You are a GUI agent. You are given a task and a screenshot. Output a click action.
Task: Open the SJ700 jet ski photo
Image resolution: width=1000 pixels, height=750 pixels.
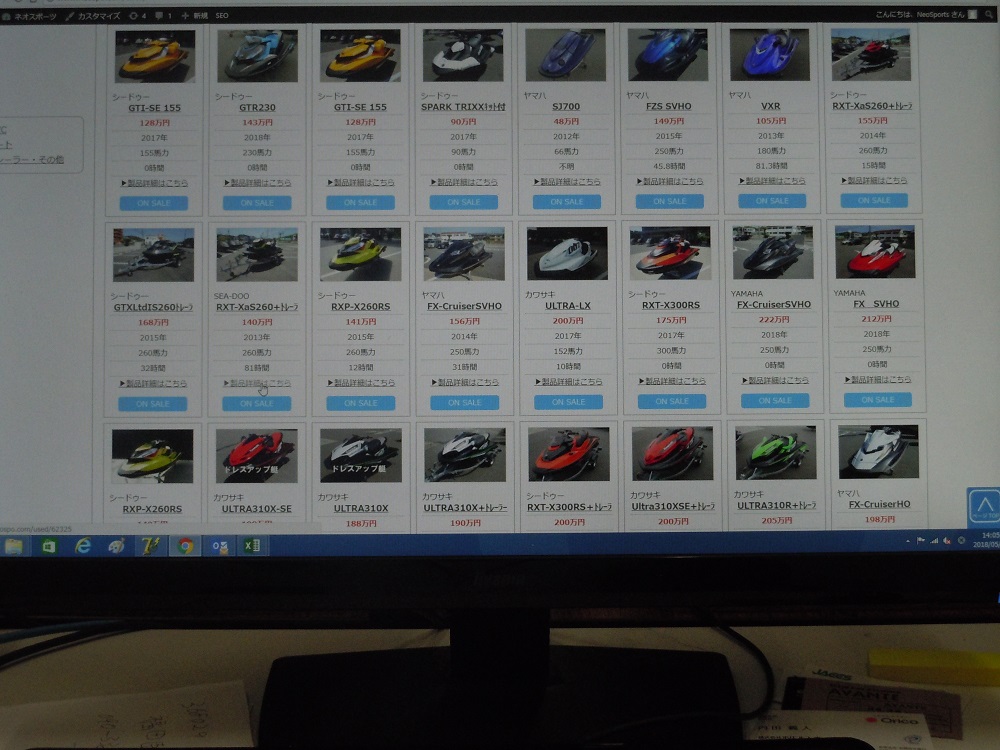pos(566,54)
